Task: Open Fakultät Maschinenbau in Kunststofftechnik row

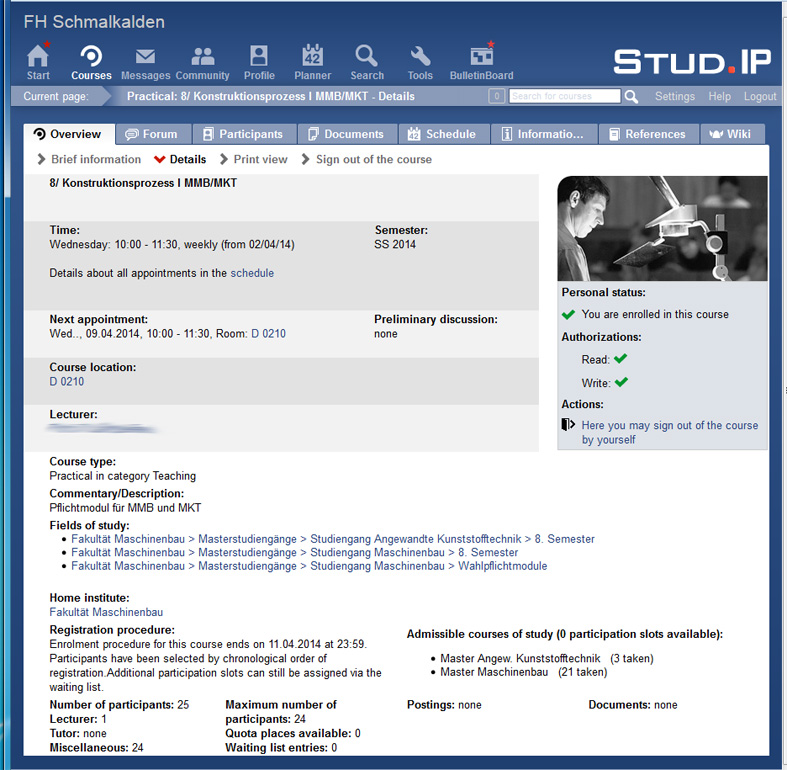Action: click(x=128, y=539)
